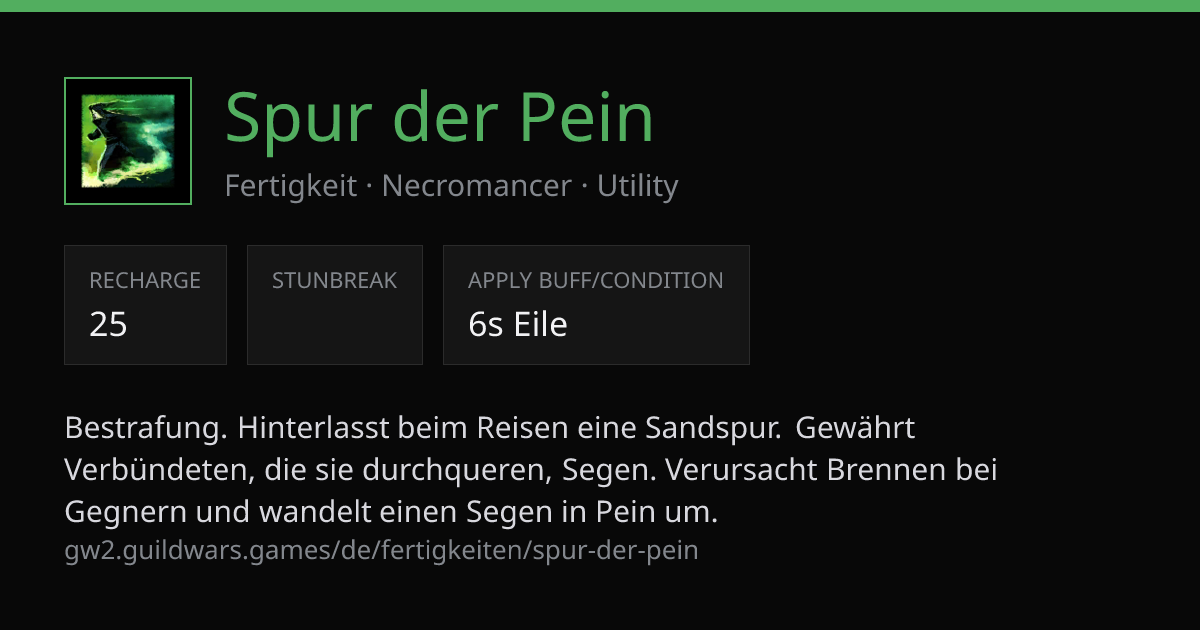
Task: Select the 6s Eile buff value
Action: (x=518, y=324)
